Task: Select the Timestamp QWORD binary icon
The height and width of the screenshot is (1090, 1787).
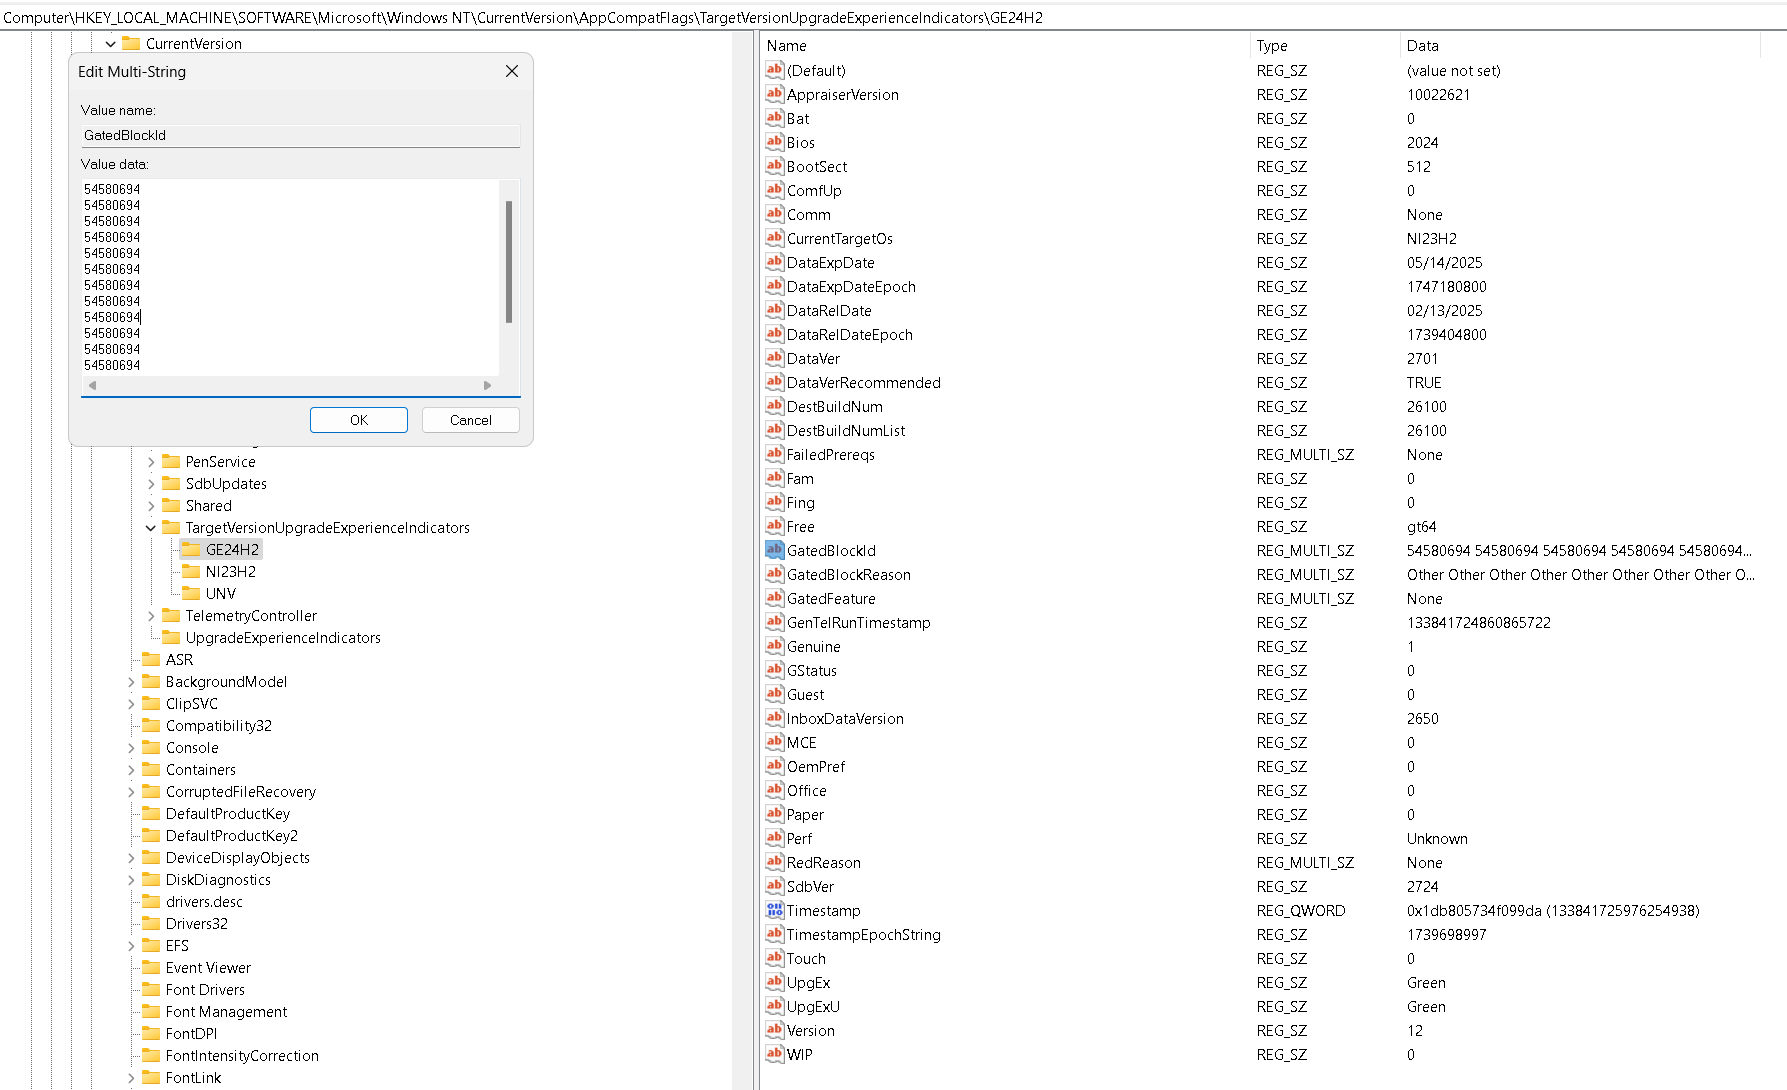Action: click(x=774, y=910)
